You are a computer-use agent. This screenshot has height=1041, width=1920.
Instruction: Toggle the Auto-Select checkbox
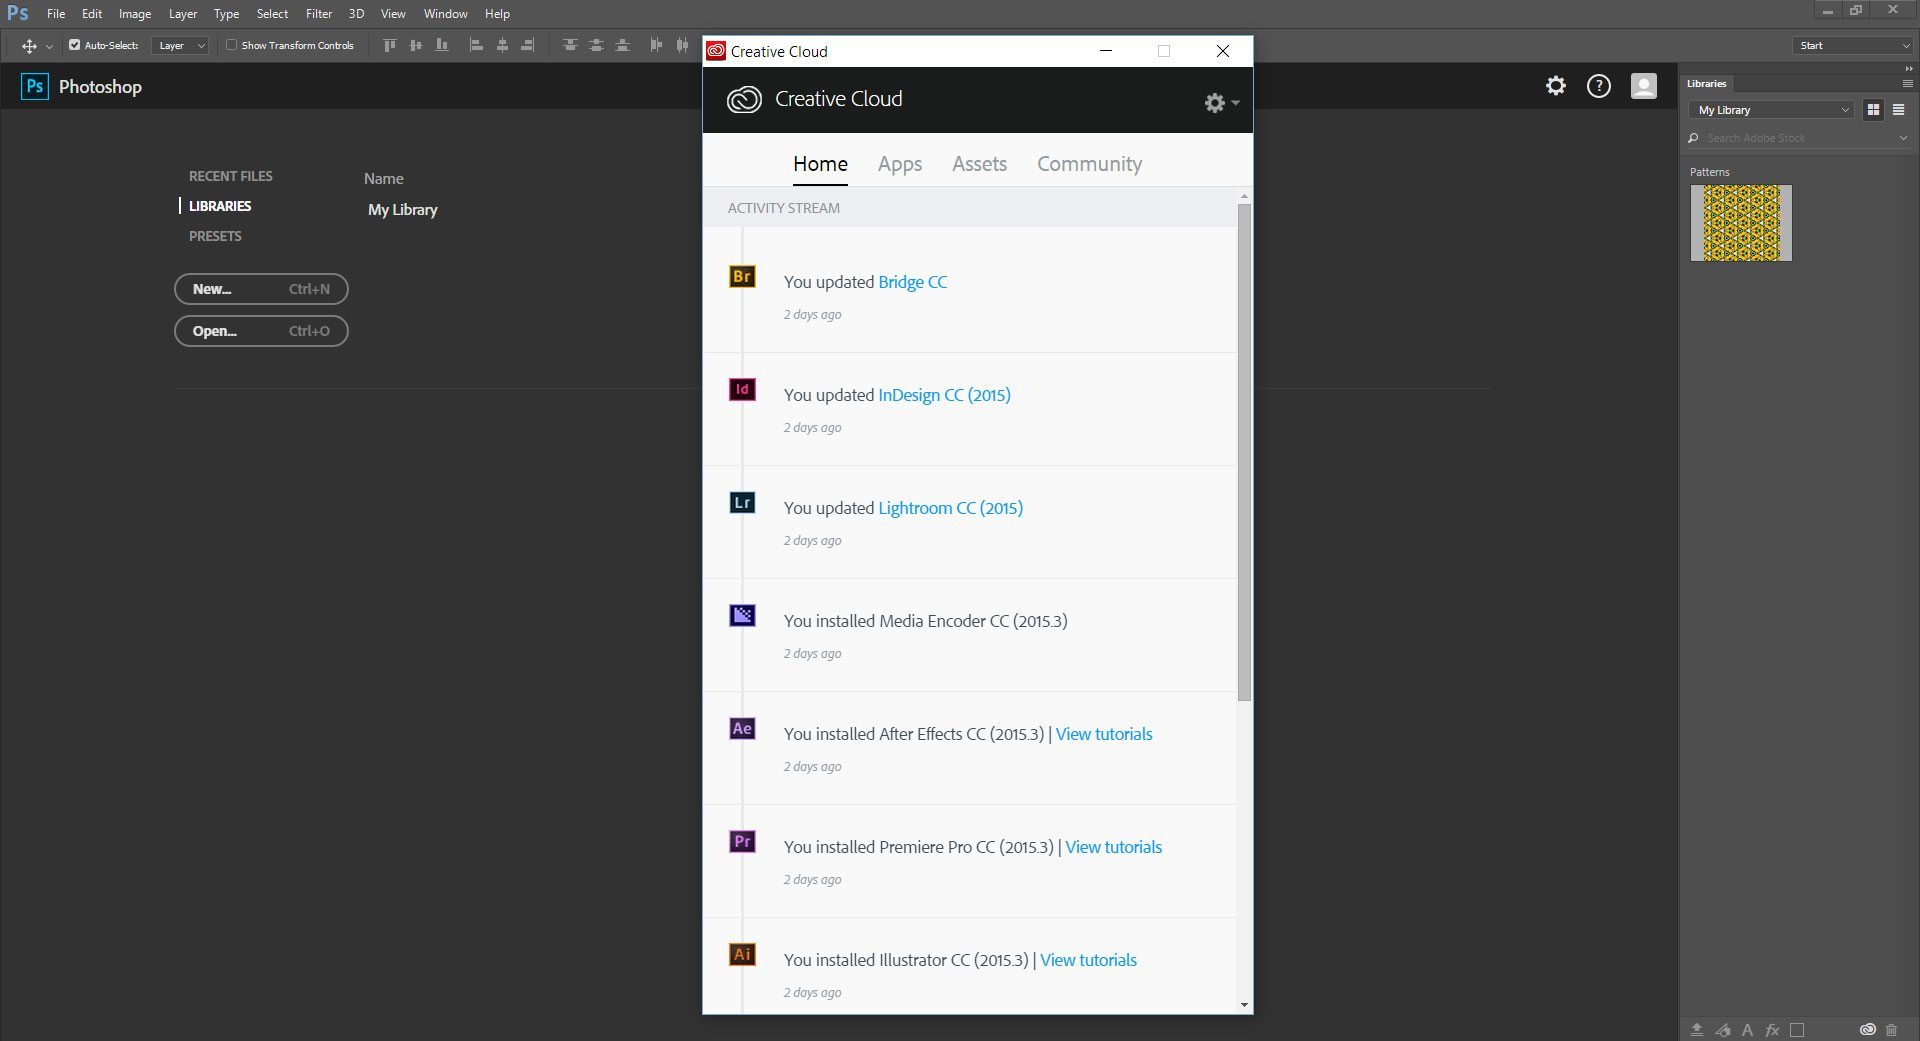pyautogui.click(x=74, y=45)
